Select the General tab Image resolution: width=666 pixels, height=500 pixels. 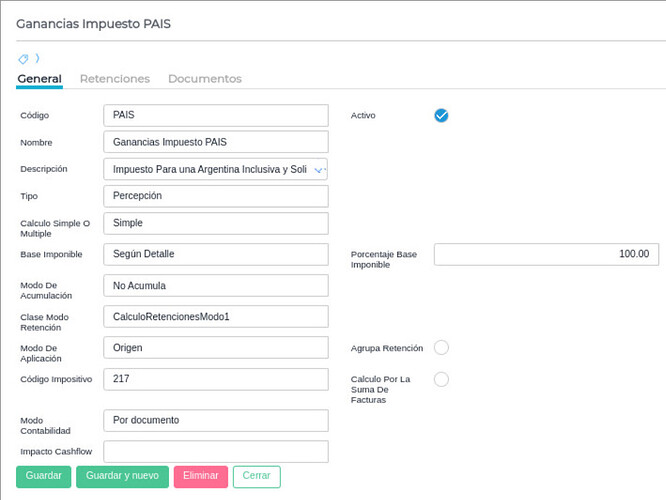(39, 78)
